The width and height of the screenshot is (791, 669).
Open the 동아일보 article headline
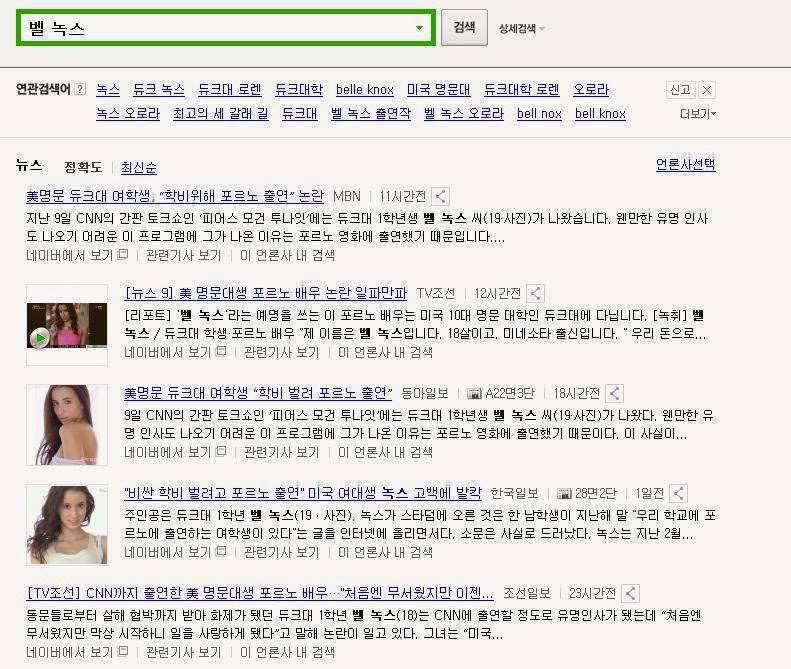258,393
